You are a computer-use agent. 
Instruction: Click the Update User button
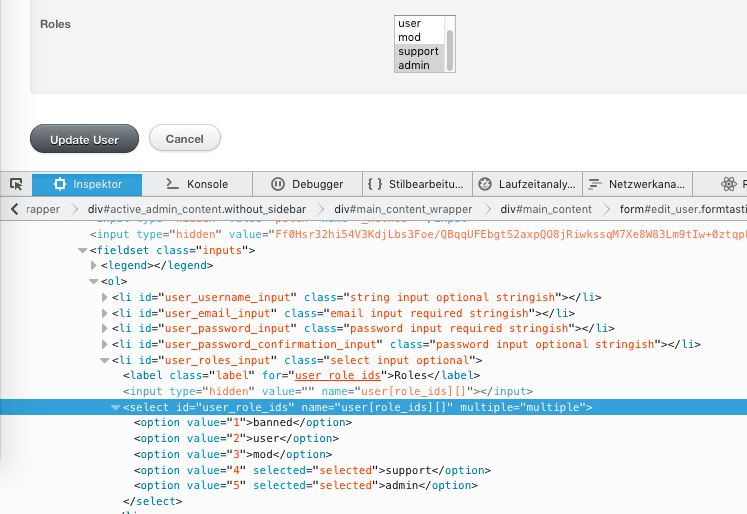(x=84, y=139)
